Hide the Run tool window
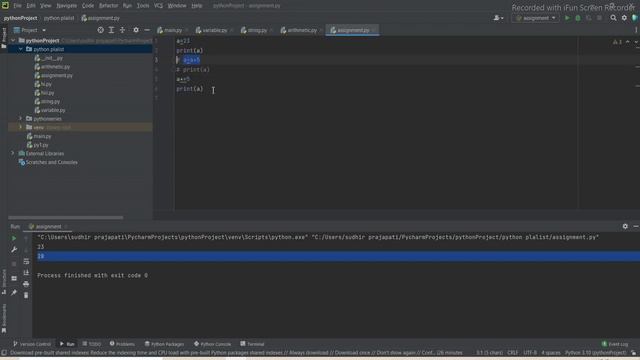The height and width of the screenshot is (360, 640). [636, 226]
